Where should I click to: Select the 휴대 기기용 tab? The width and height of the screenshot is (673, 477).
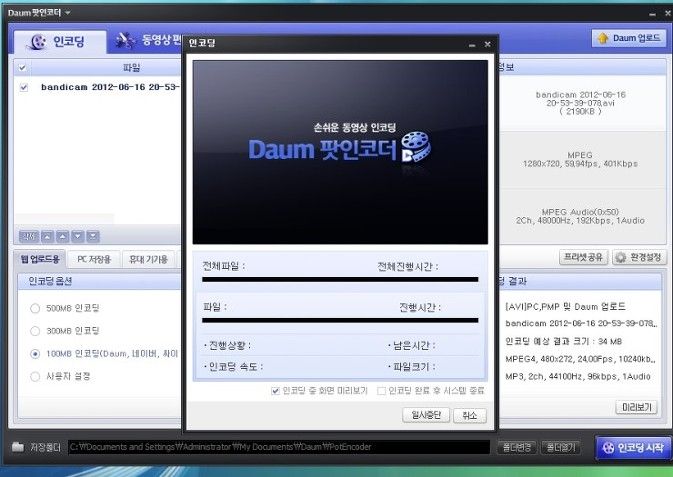click(149, 259)
